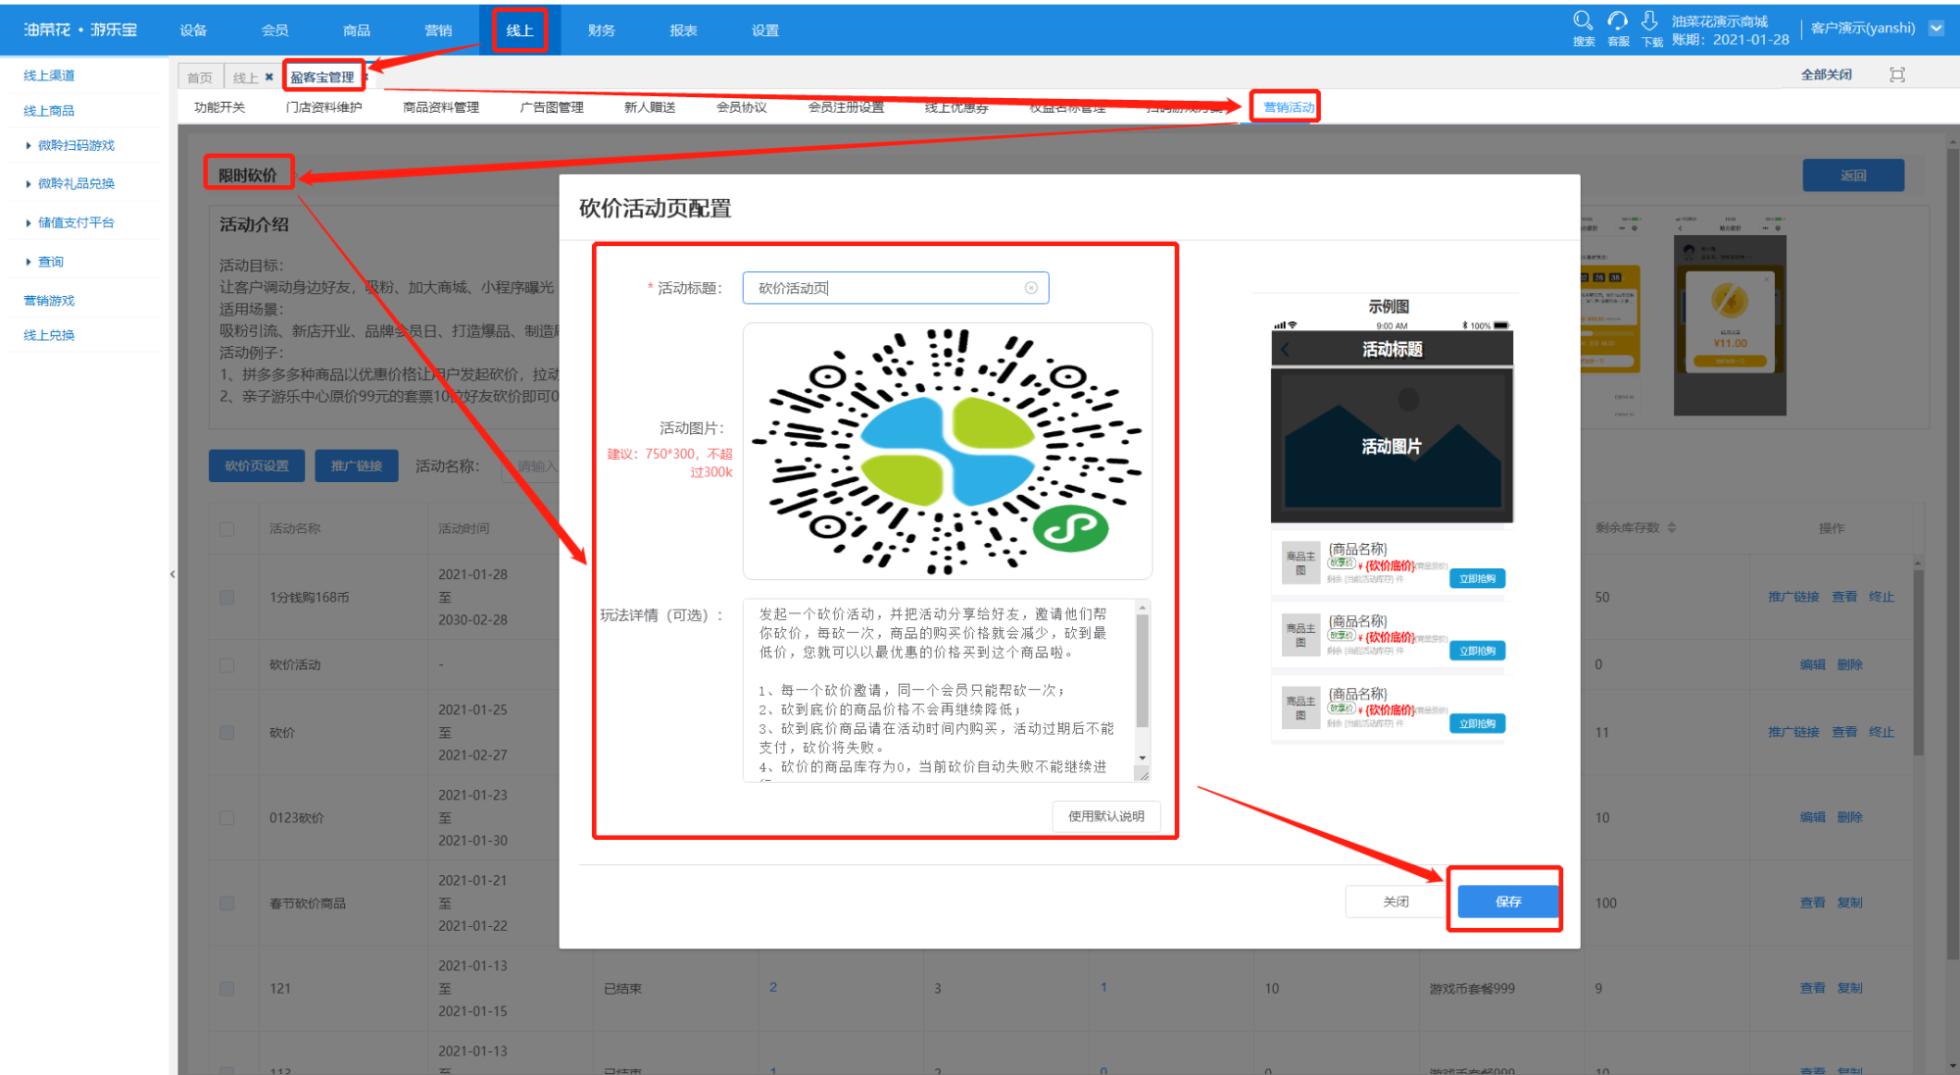
Task: Click 编辑 in the 砍价活动 row
Action: (1813, 665)
